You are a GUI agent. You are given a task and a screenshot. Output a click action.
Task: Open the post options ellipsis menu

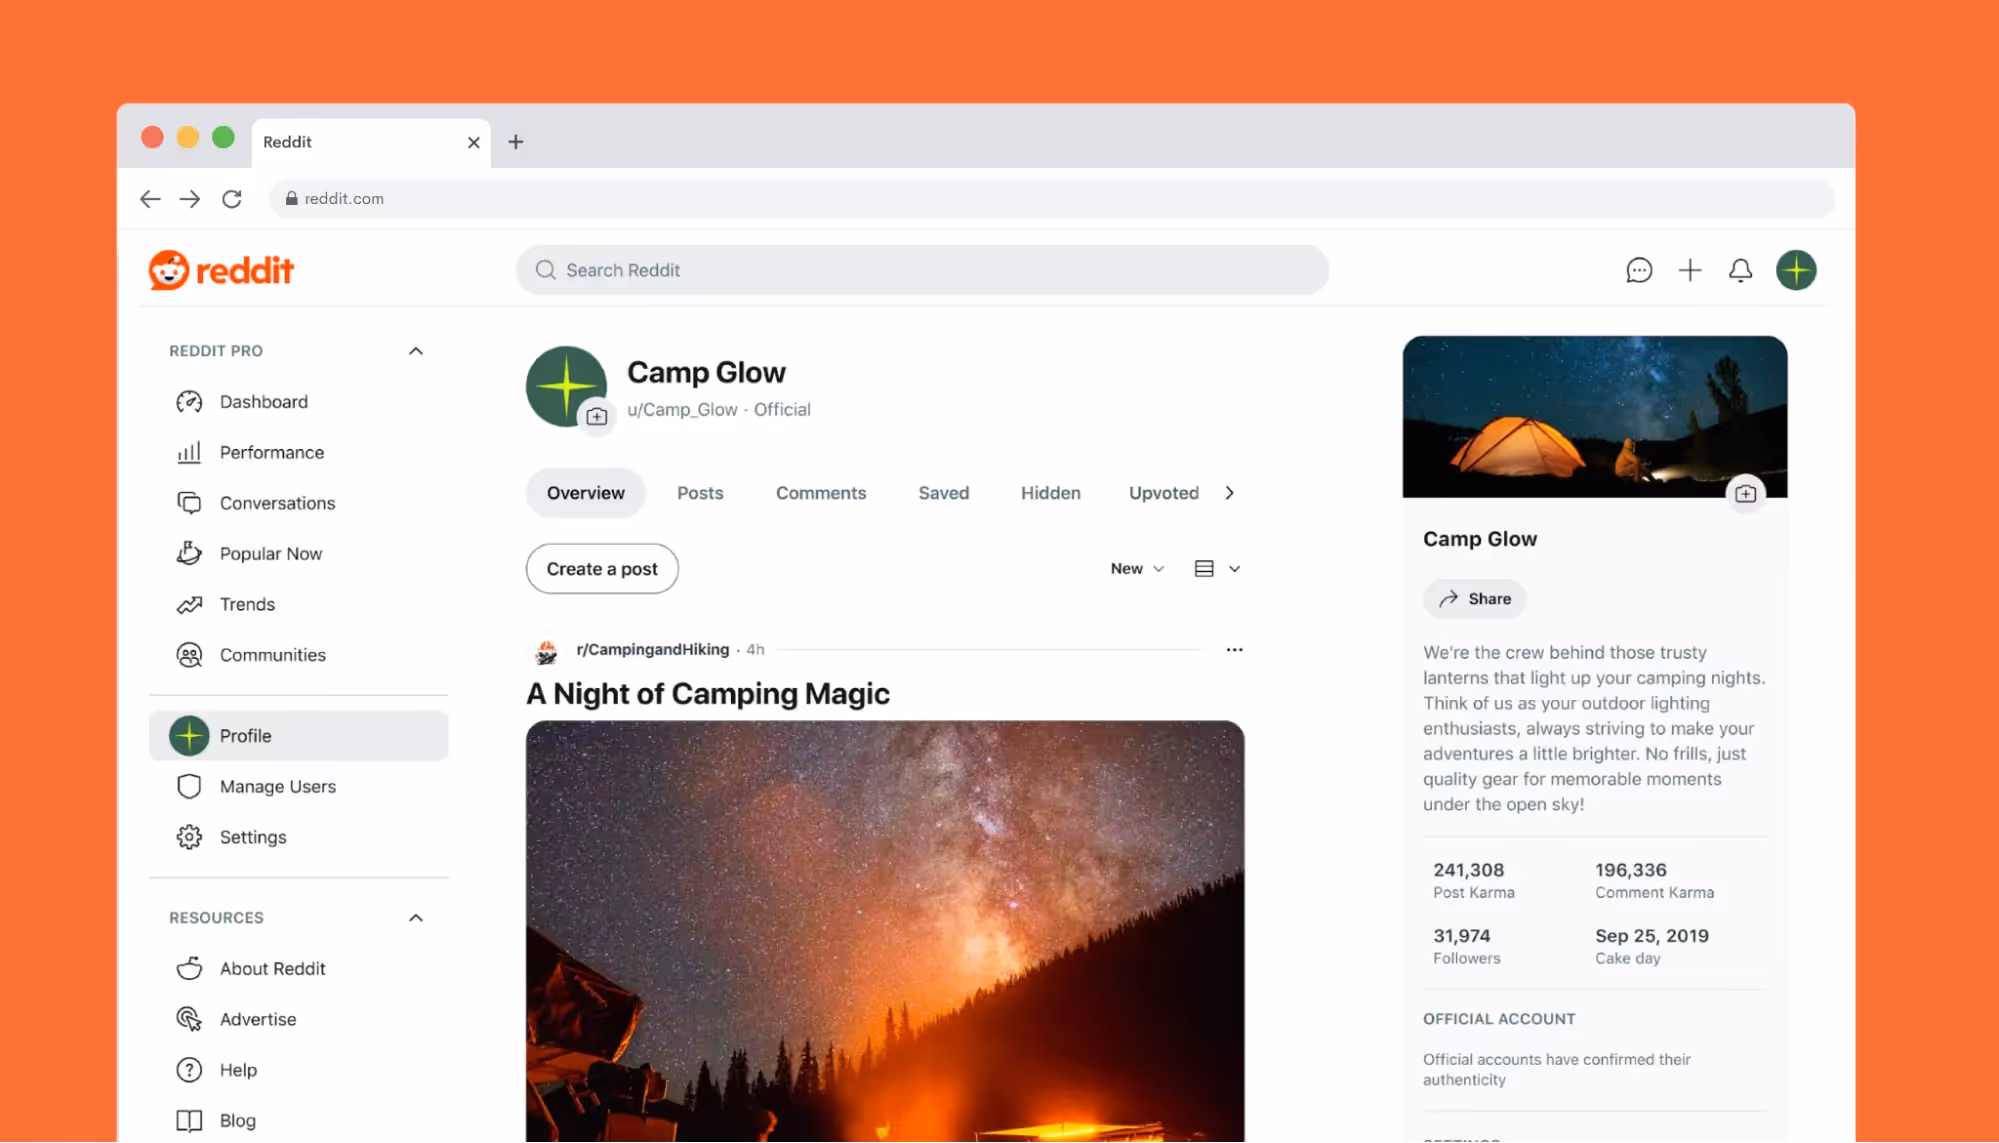click(1234, 649)
